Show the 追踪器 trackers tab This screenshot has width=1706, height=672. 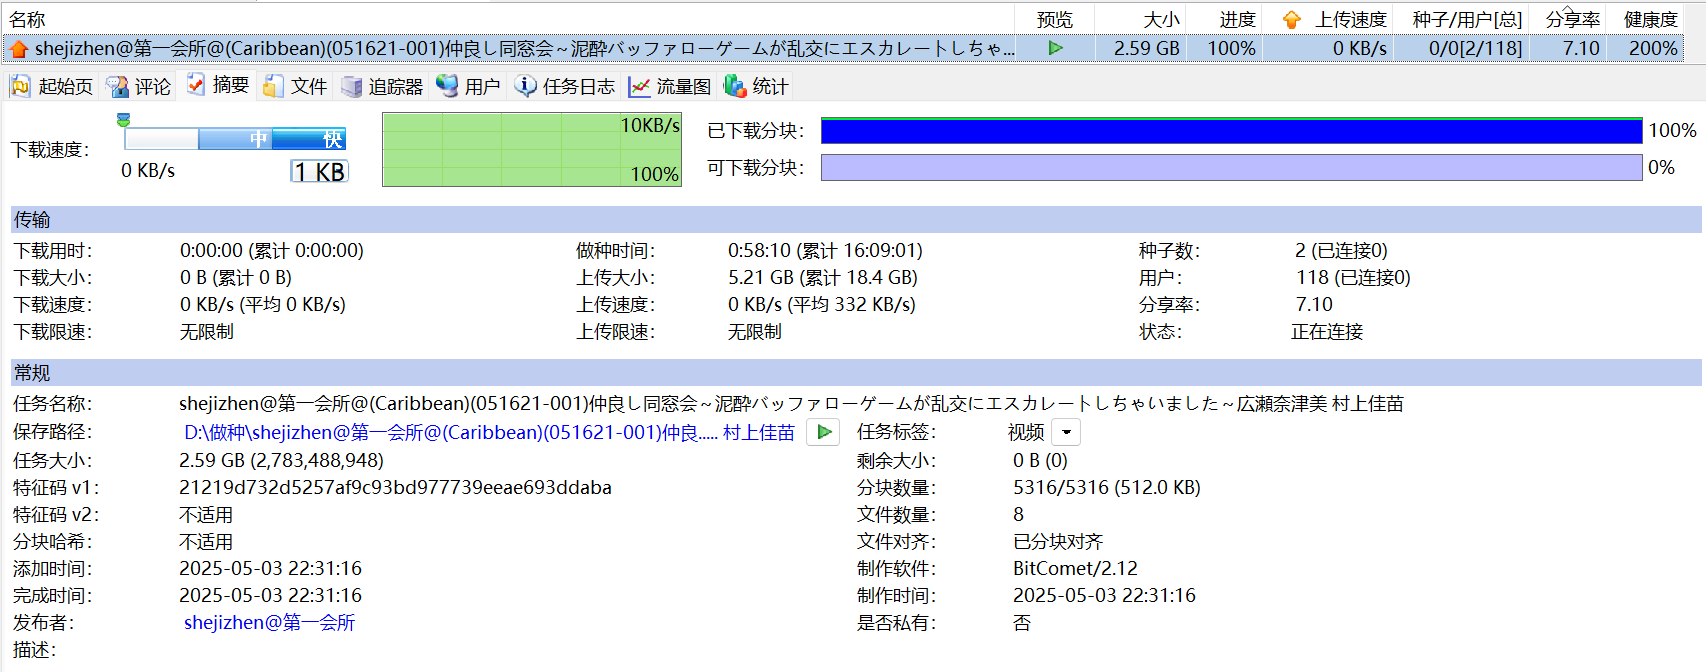(382, 87)
